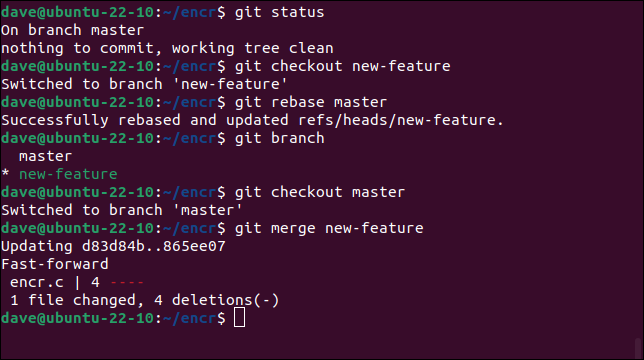Image resolution: width=644 pixels, height=360 pixels.
Task: Click '1 file changed, 4 deletions(-)' summary
Action: [145, 300]
